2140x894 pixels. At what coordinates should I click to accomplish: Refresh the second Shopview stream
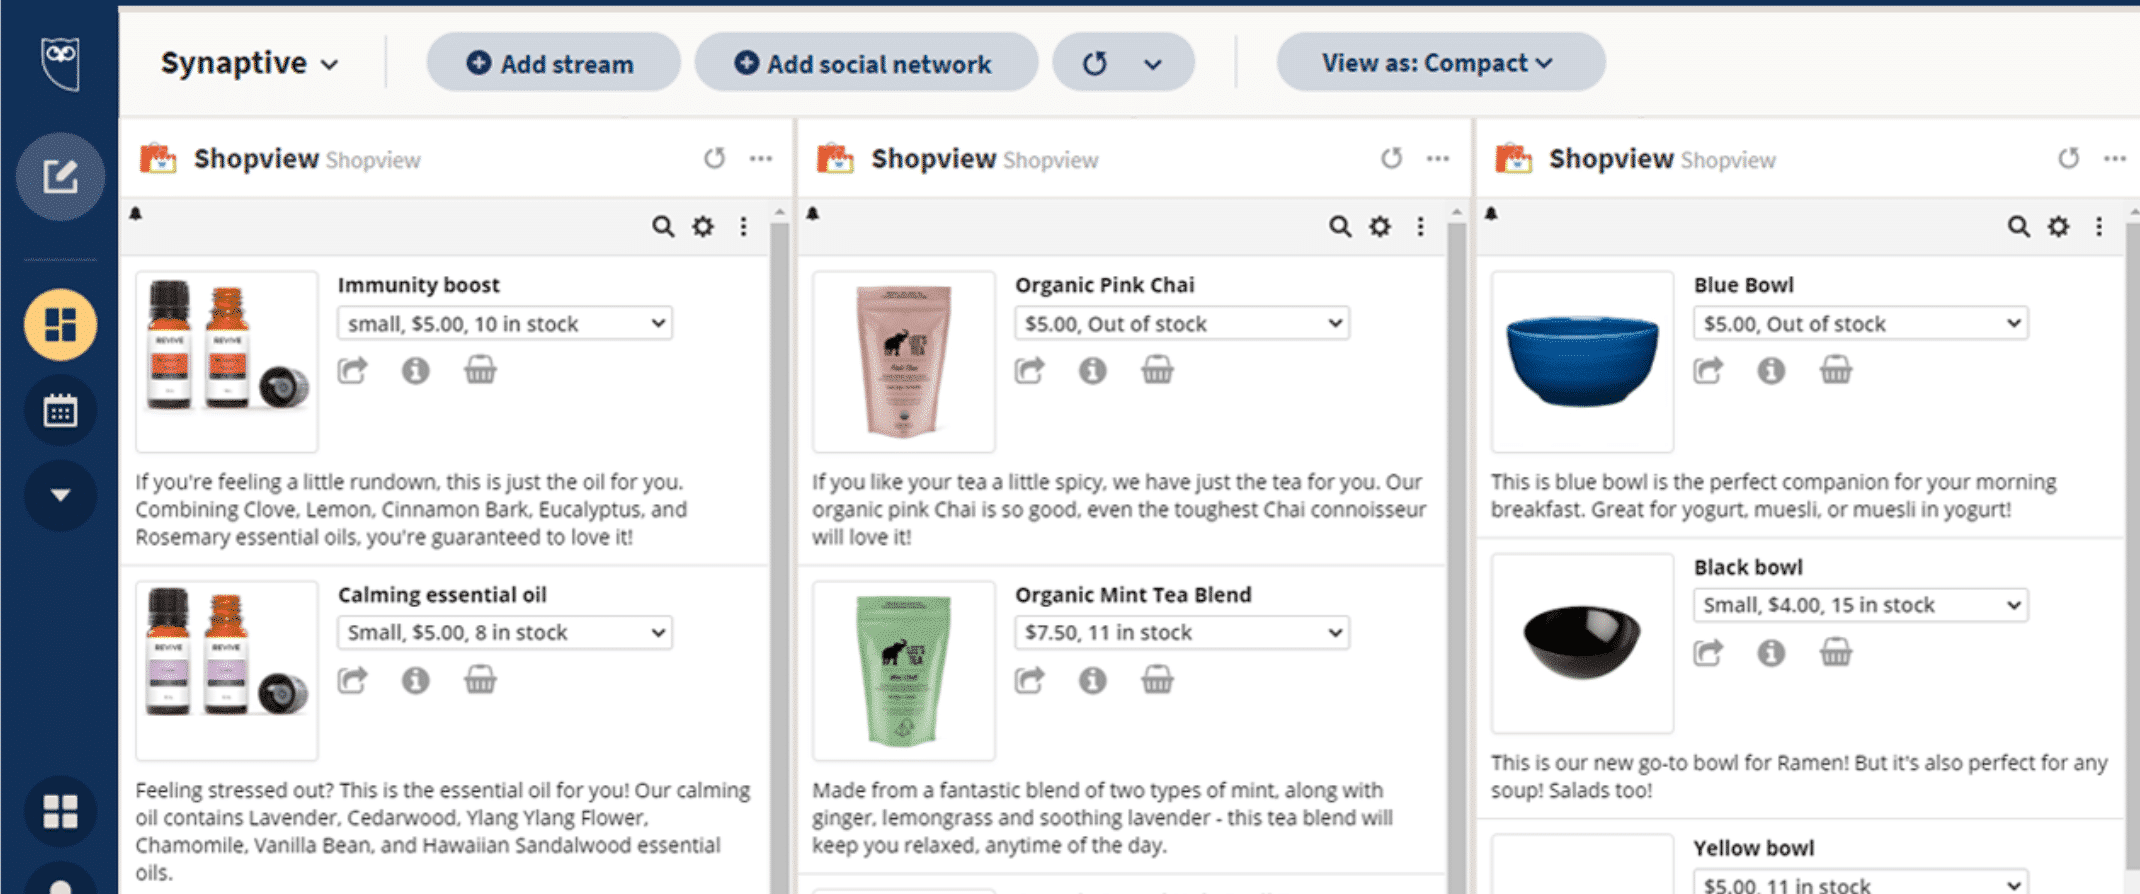coord(1391,158)
